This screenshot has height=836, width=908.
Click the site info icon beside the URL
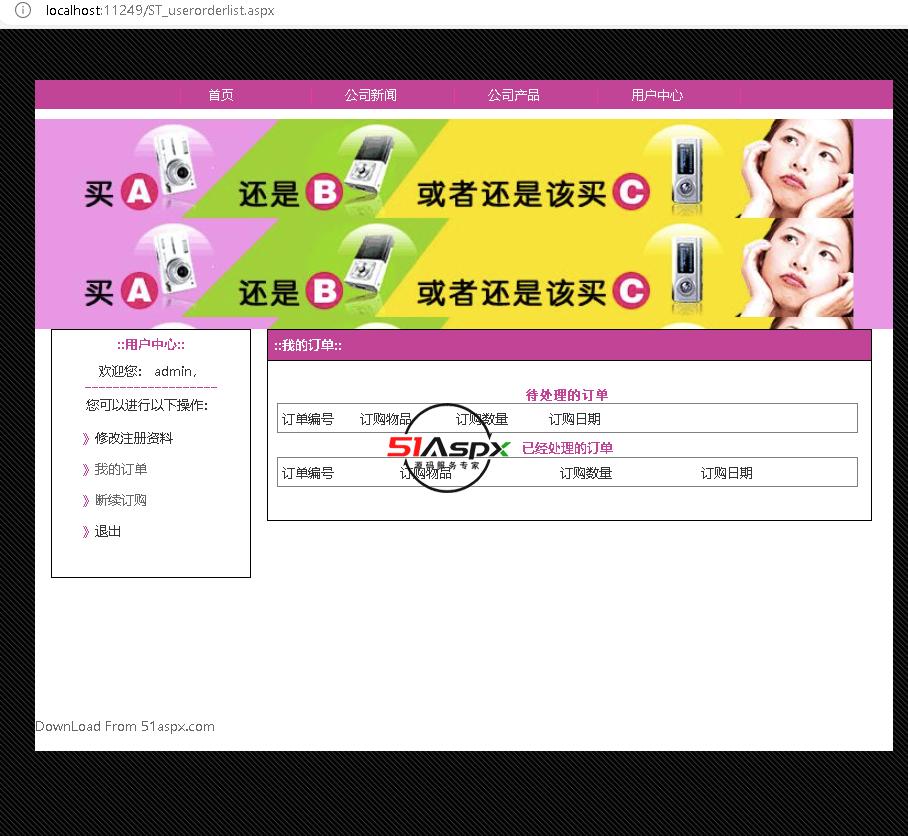(x=23, y=10)
